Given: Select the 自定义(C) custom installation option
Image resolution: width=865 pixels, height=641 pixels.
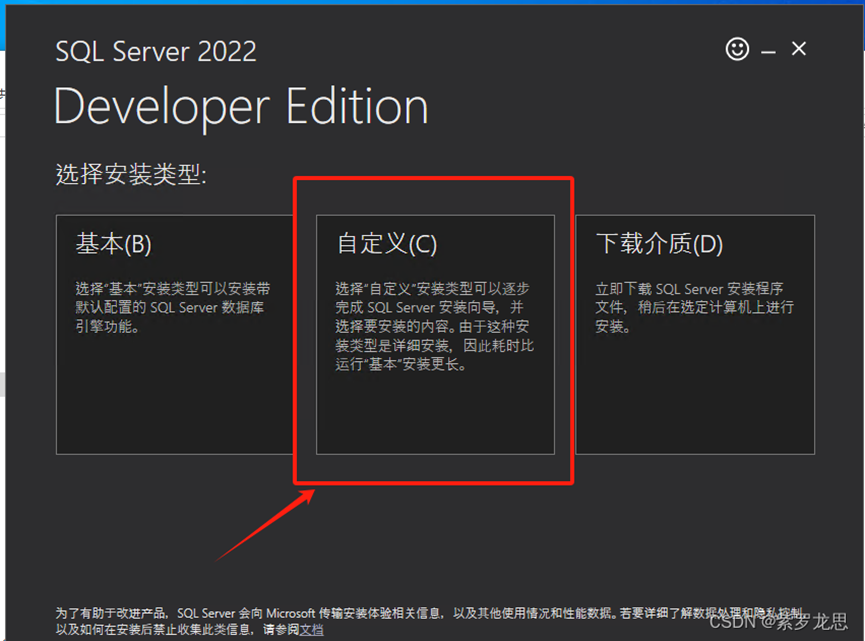Looking at the screenshot, I should (x=435, y=334).
